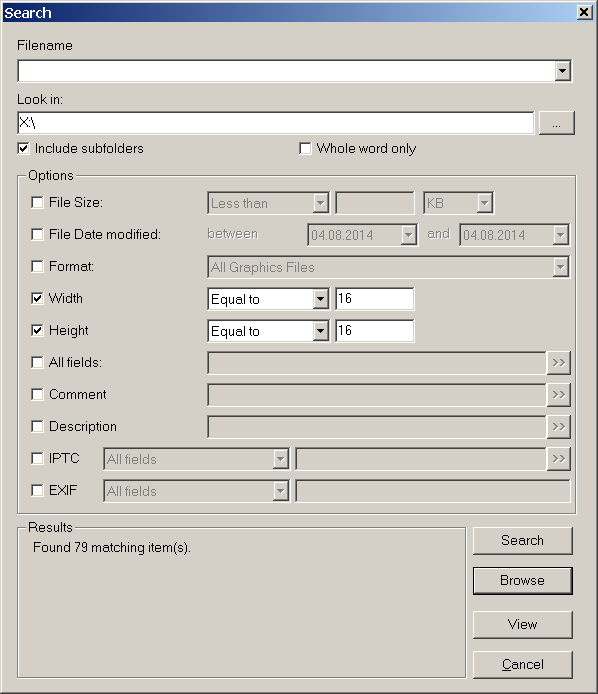This screenshot has height=694, width=598.
Task: Toggle the Include subfolders checkbox
Action: pos(23,148)
